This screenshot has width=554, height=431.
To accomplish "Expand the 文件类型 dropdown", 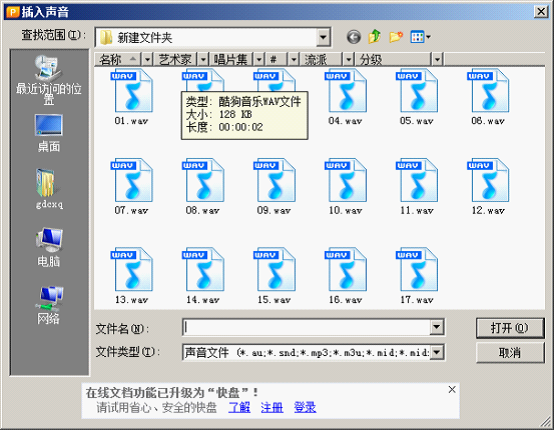I will [437, 352].
